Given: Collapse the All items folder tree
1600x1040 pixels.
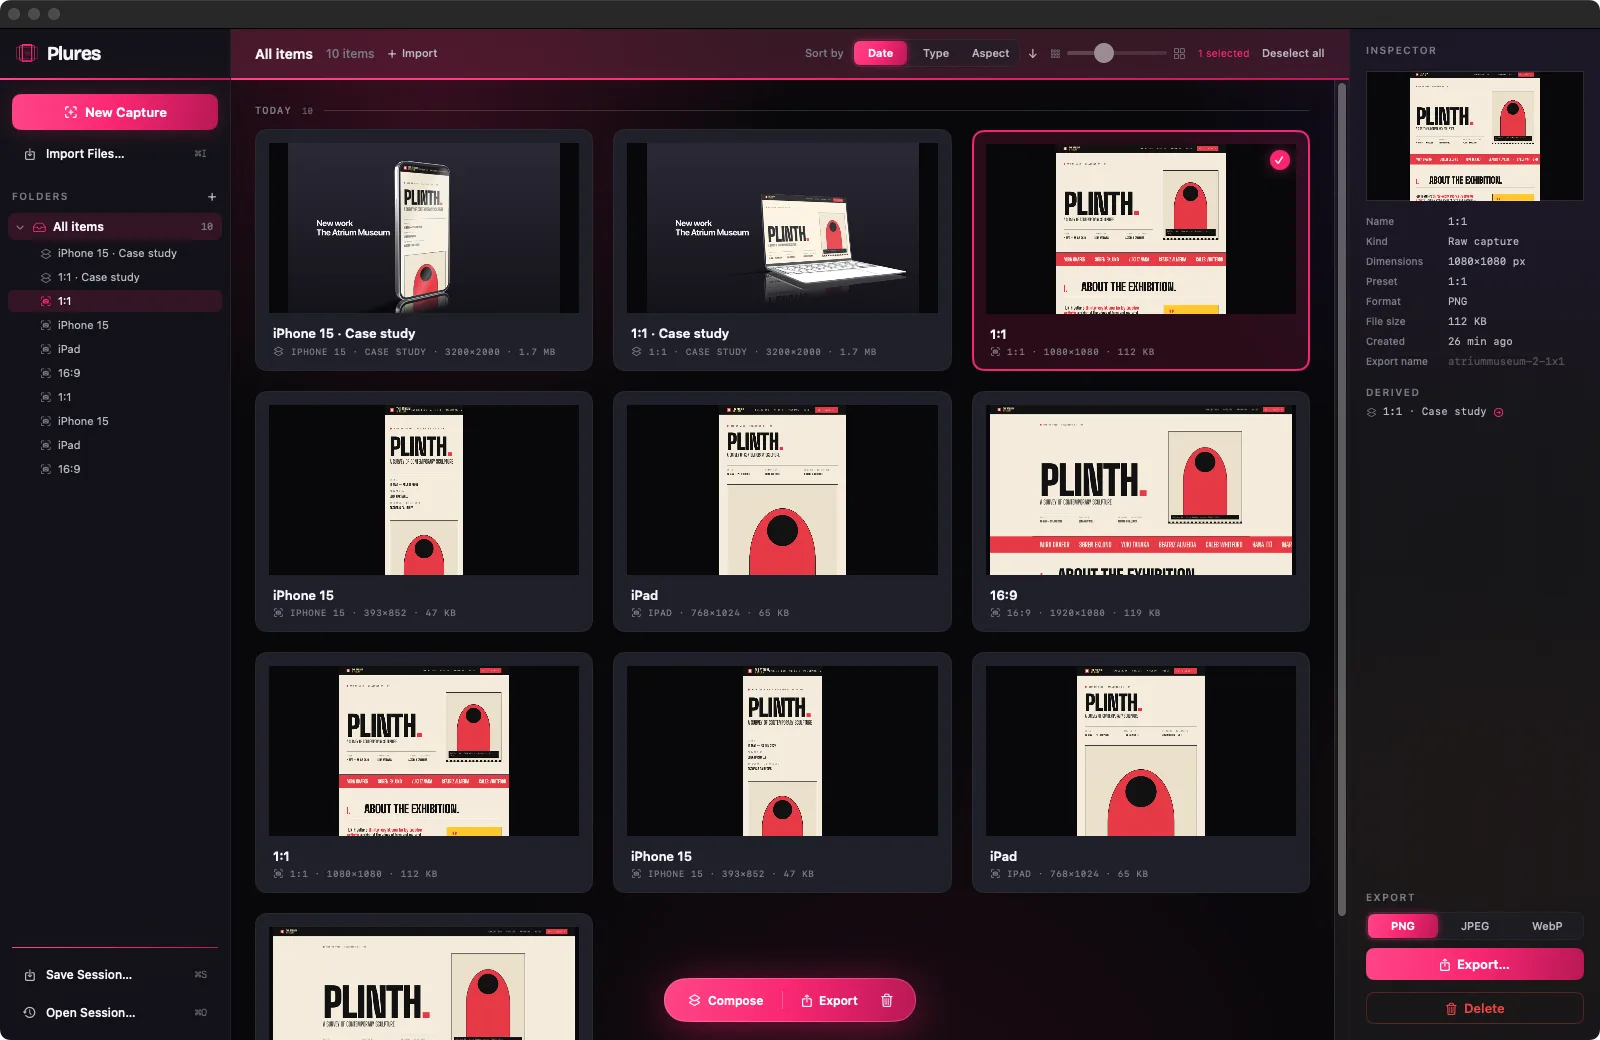Looking at the screenshot, I should pyautogui.click(x=20, y=227).
